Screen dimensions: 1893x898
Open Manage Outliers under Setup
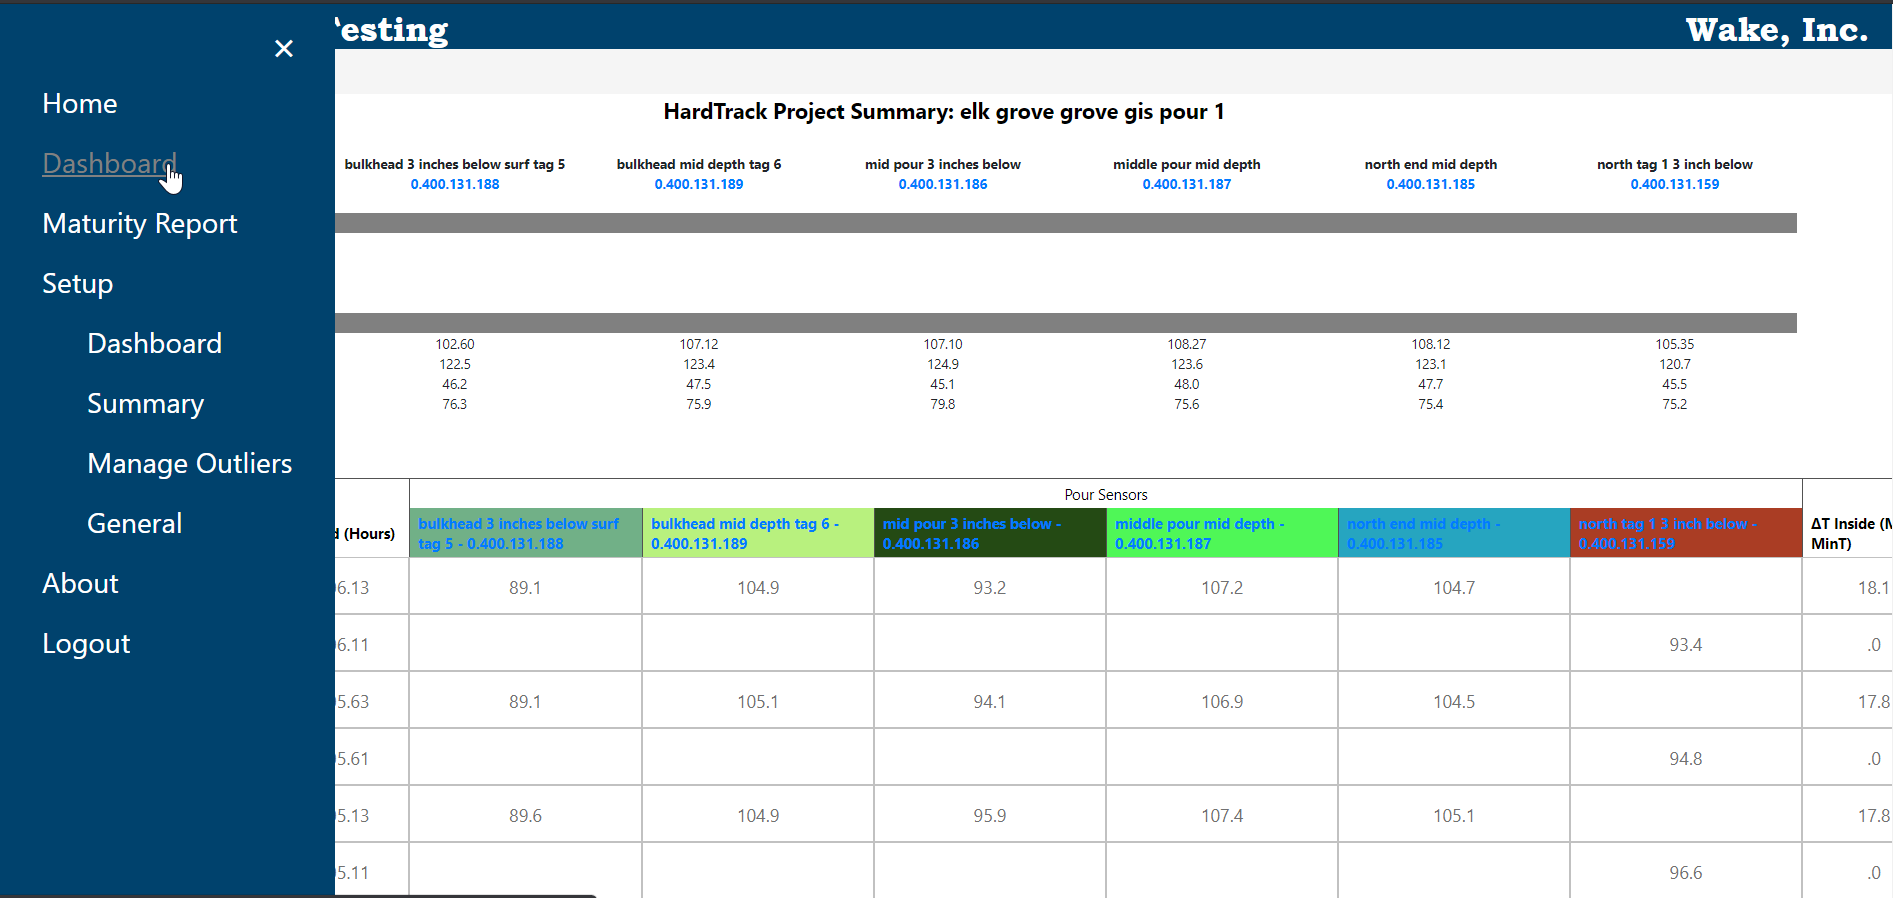(190, 464)
